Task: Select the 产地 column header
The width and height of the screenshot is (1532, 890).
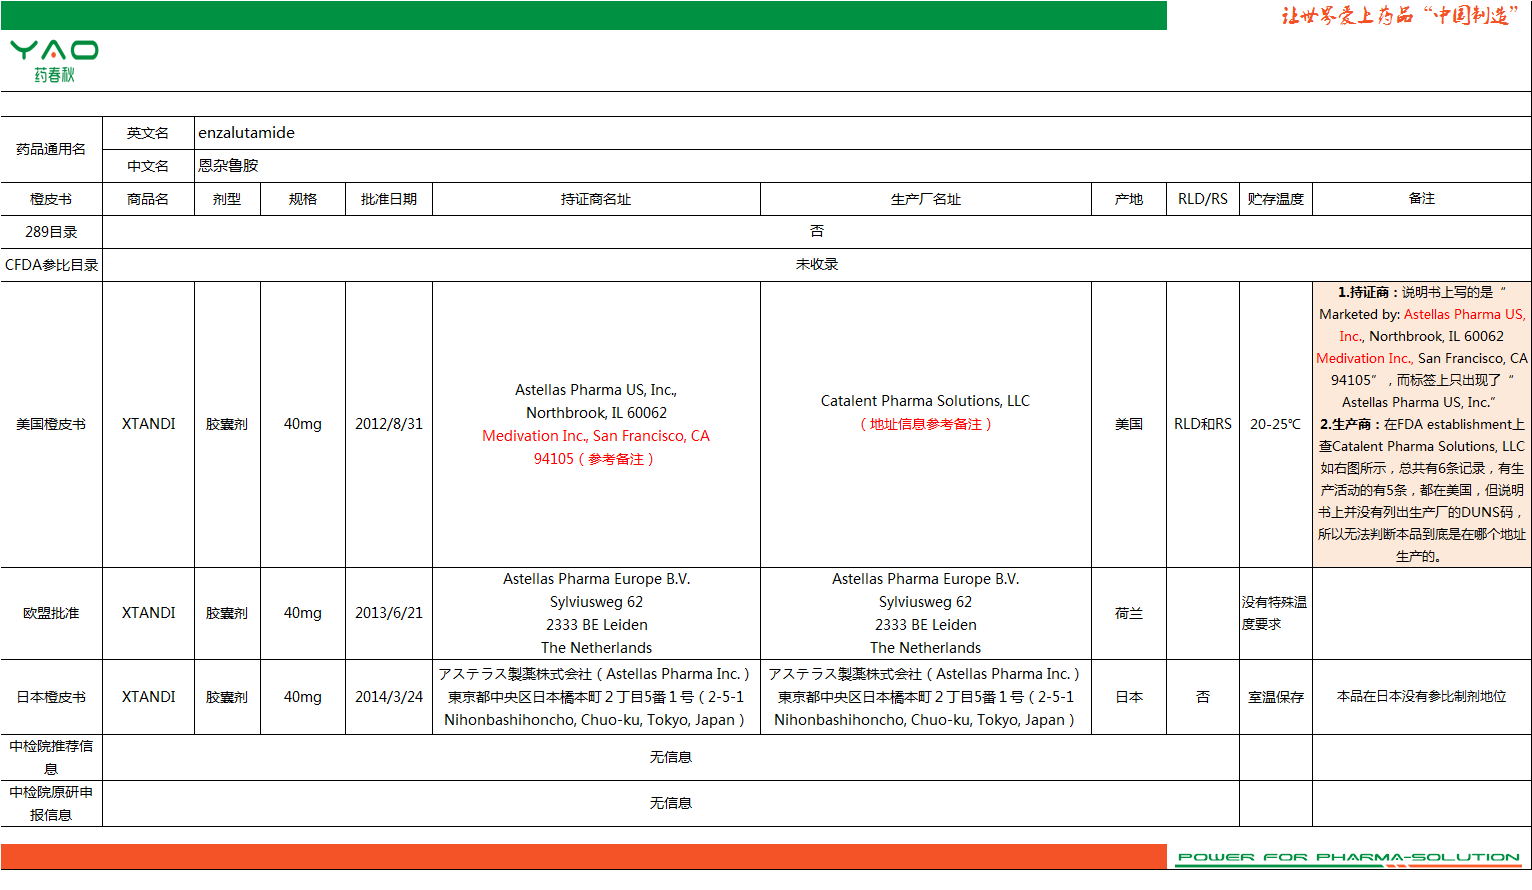Action: pos(1129,199)
